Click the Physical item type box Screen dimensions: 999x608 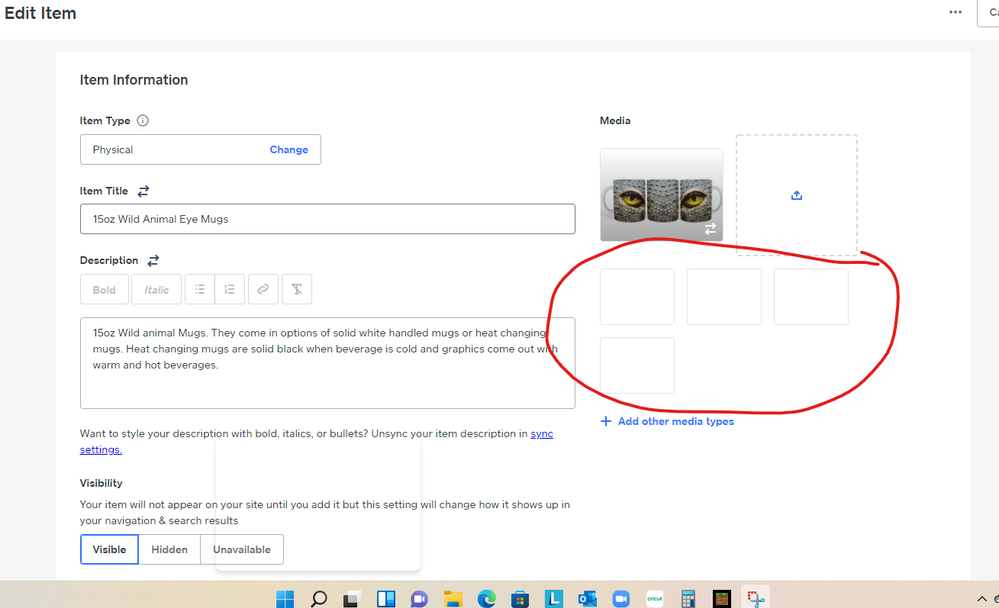point(200,150)
